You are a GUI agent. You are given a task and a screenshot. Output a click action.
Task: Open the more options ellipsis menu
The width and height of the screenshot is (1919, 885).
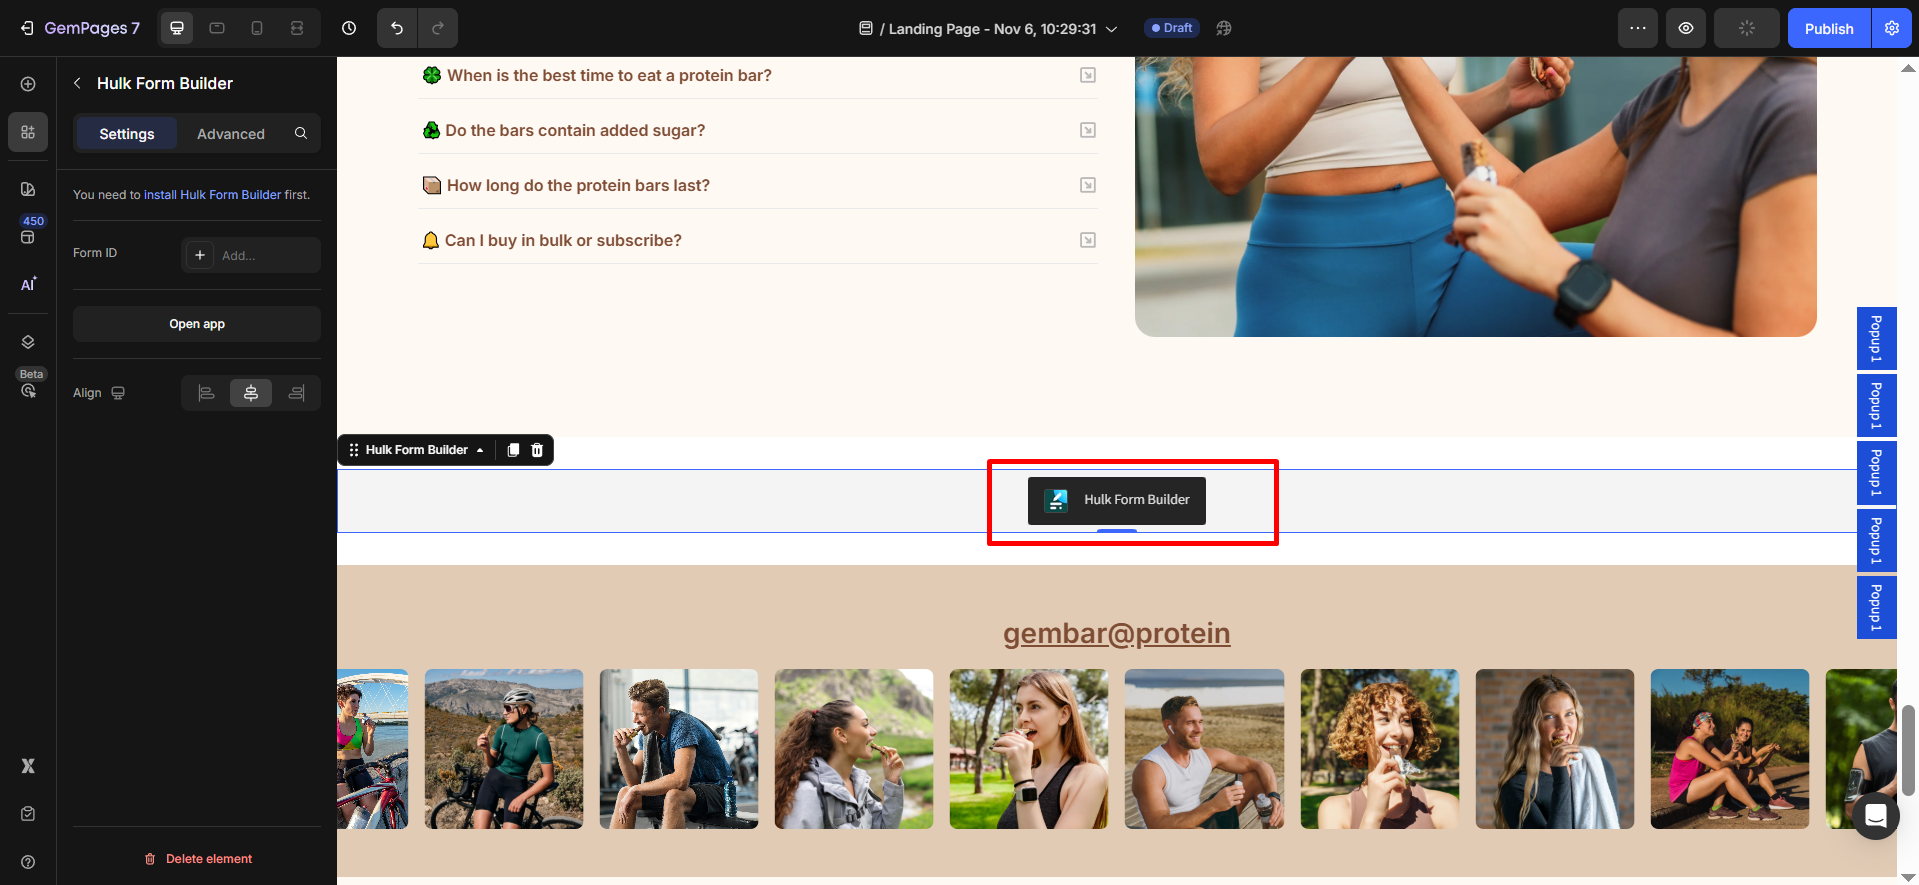tap(1637, 28)
